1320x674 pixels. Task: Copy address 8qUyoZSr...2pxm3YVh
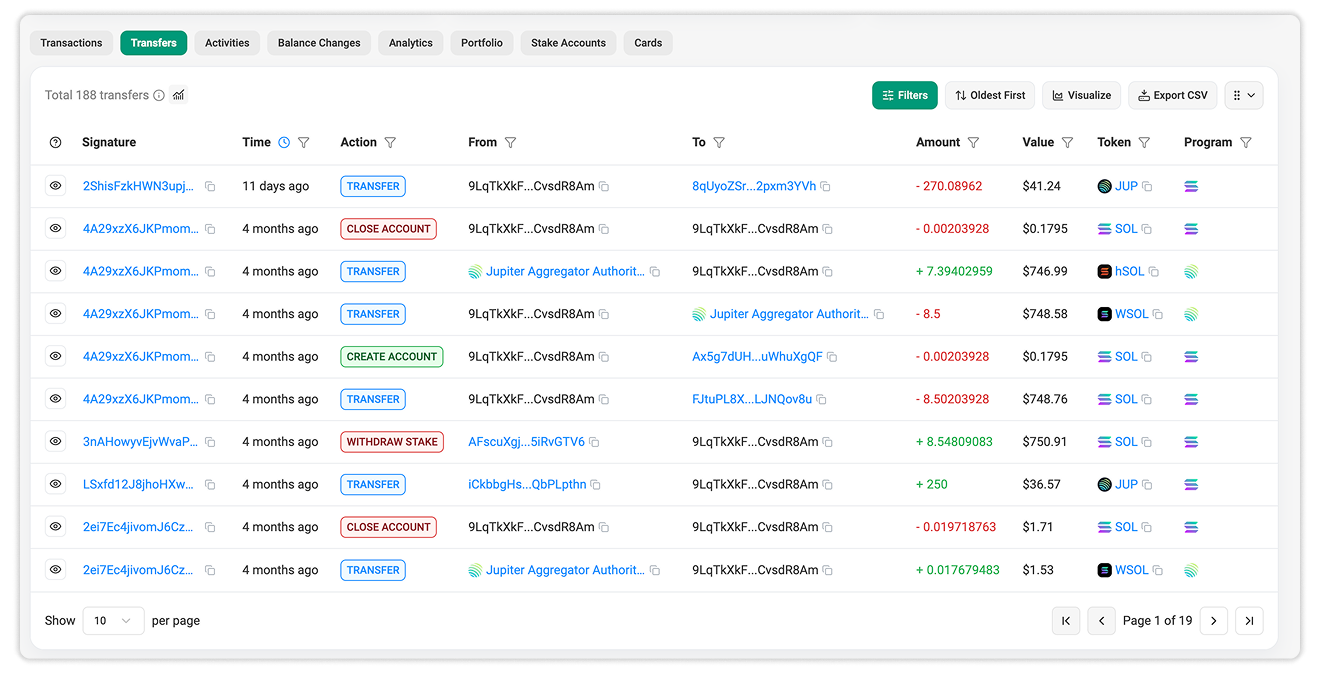[x=826, y=187]
